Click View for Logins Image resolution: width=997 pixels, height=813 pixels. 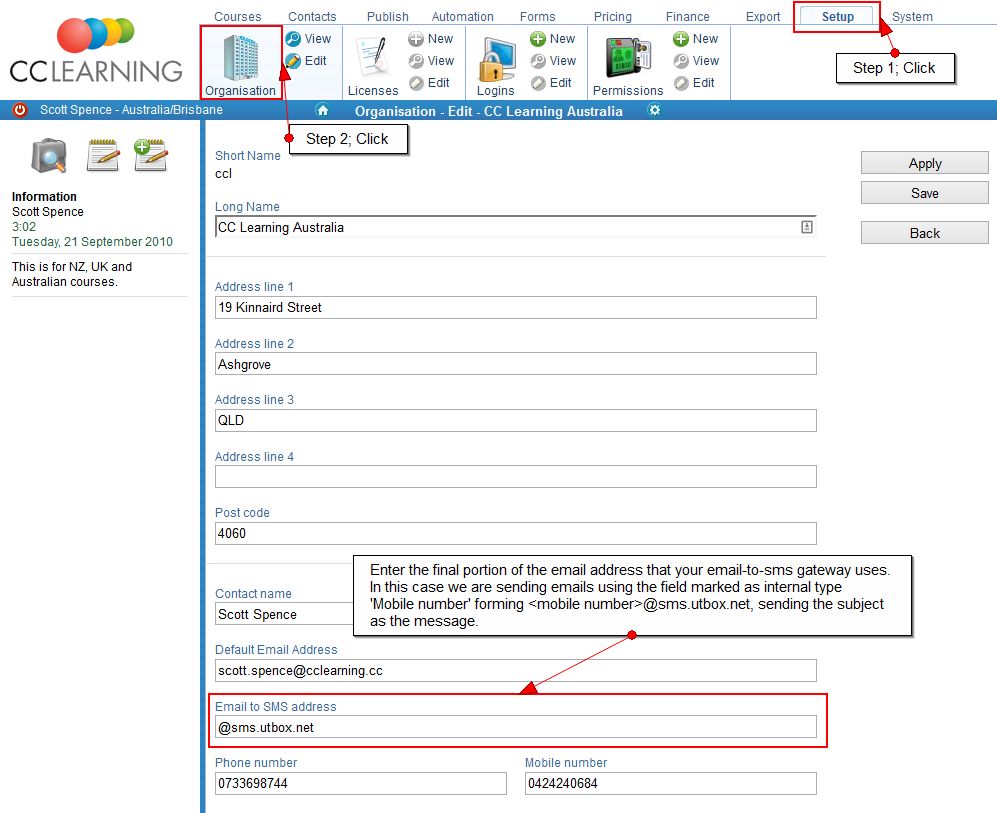[553, 61]
